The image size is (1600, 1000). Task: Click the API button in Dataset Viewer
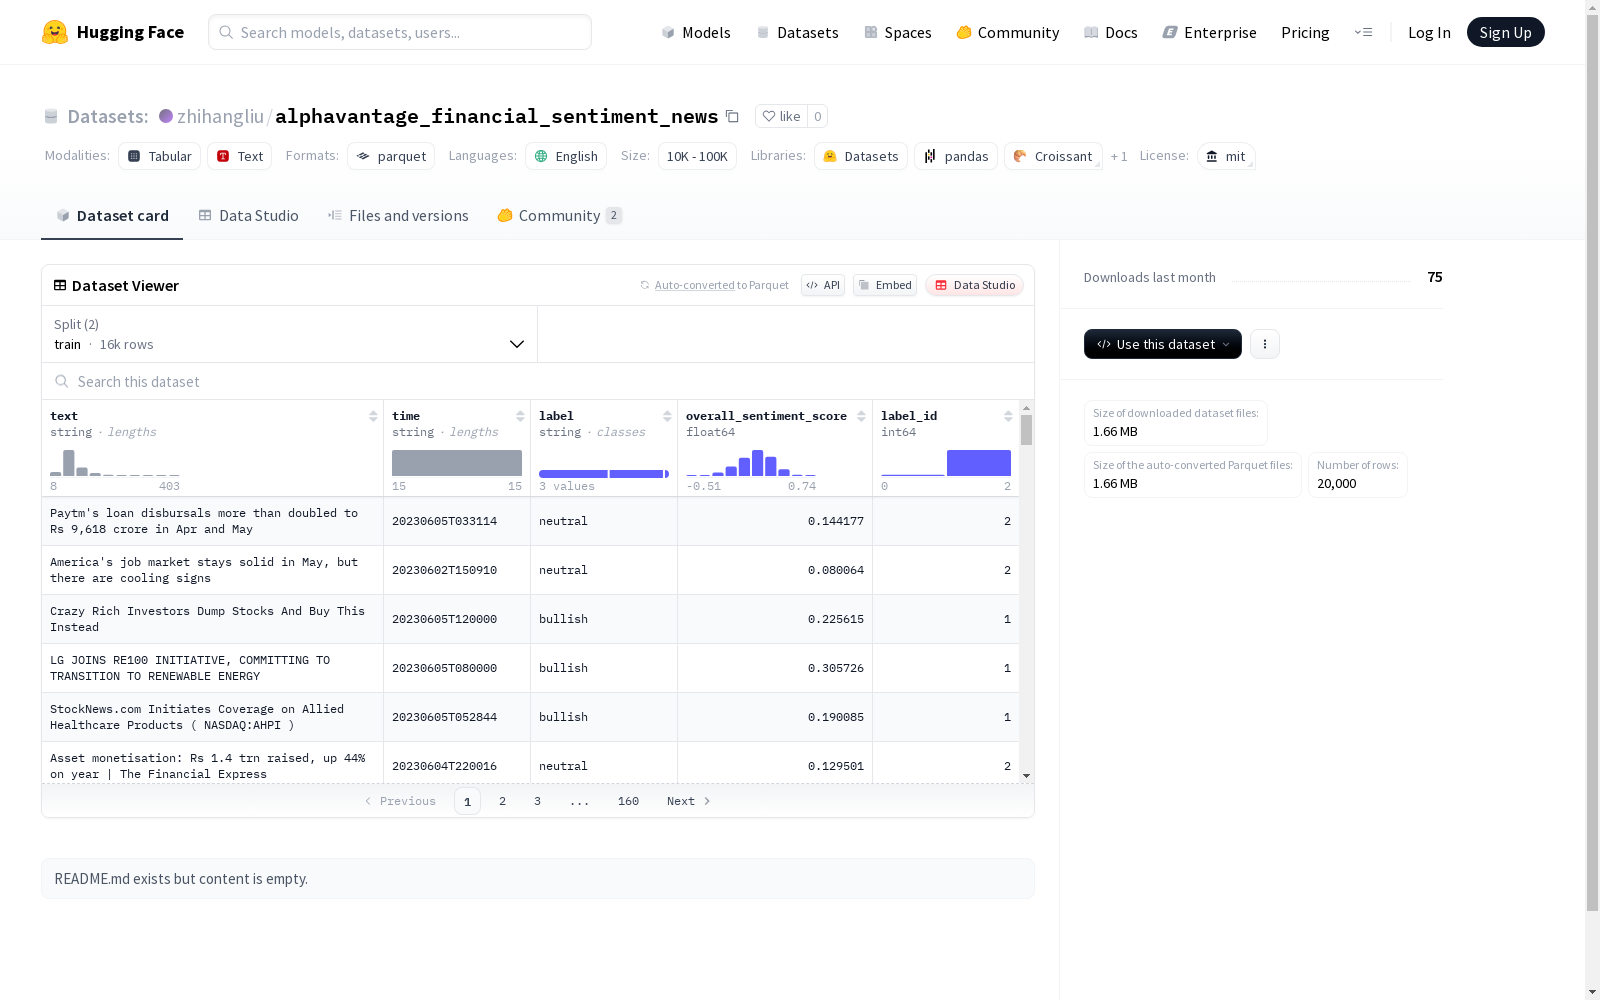coord(823,285)
